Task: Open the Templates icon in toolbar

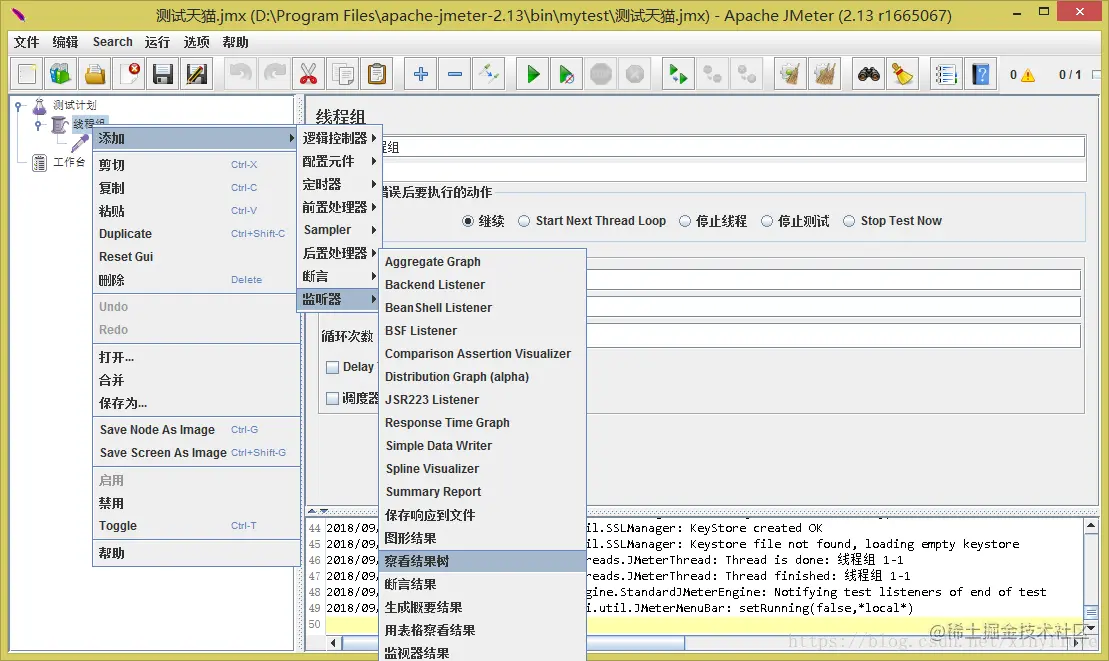Action: click(x=61, y=74)
